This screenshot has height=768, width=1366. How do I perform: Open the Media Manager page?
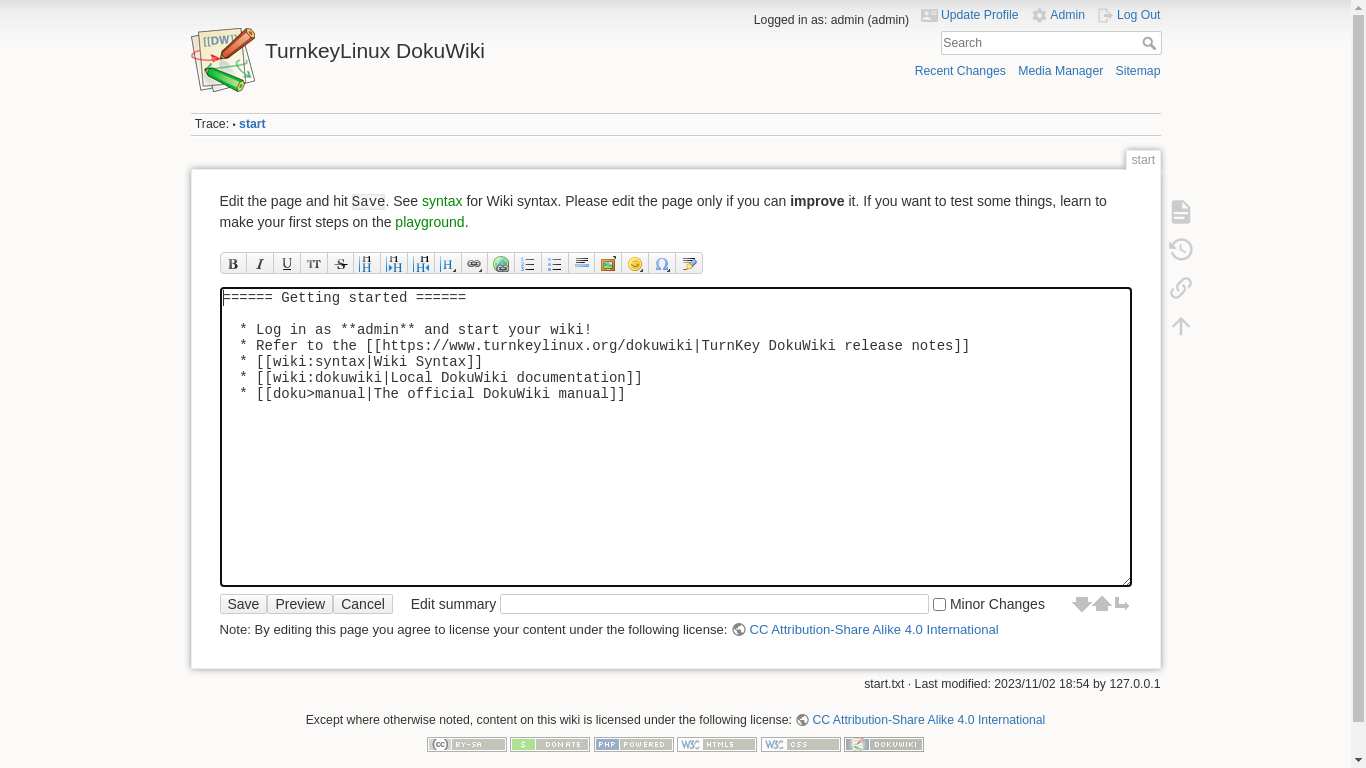point(1060,71)
